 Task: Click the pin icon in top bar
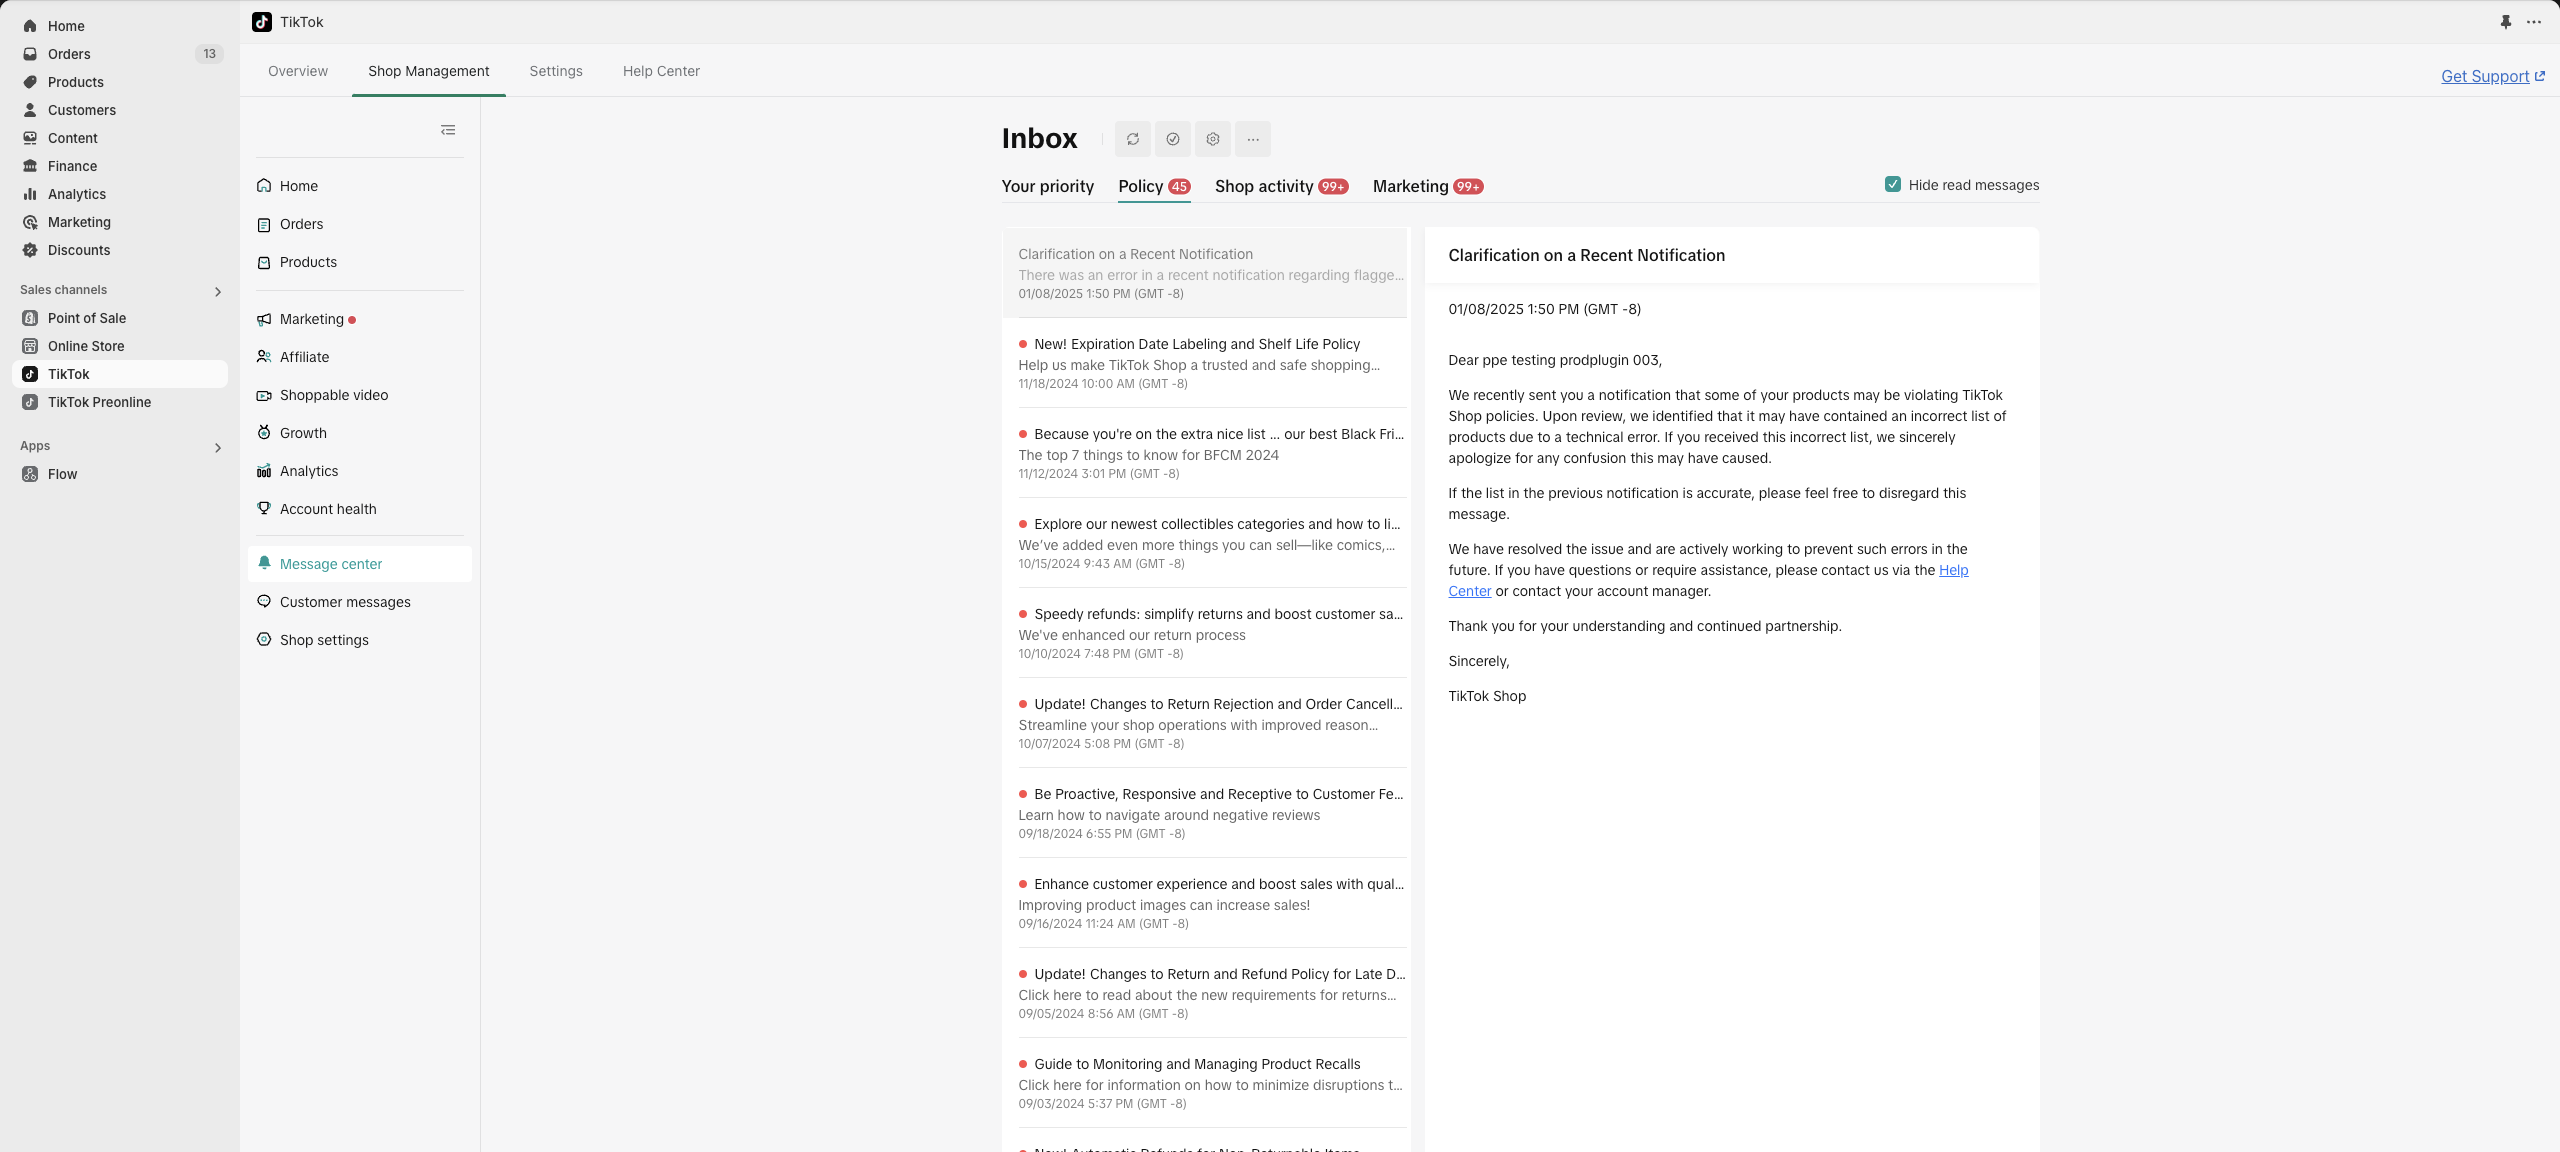2505,22
